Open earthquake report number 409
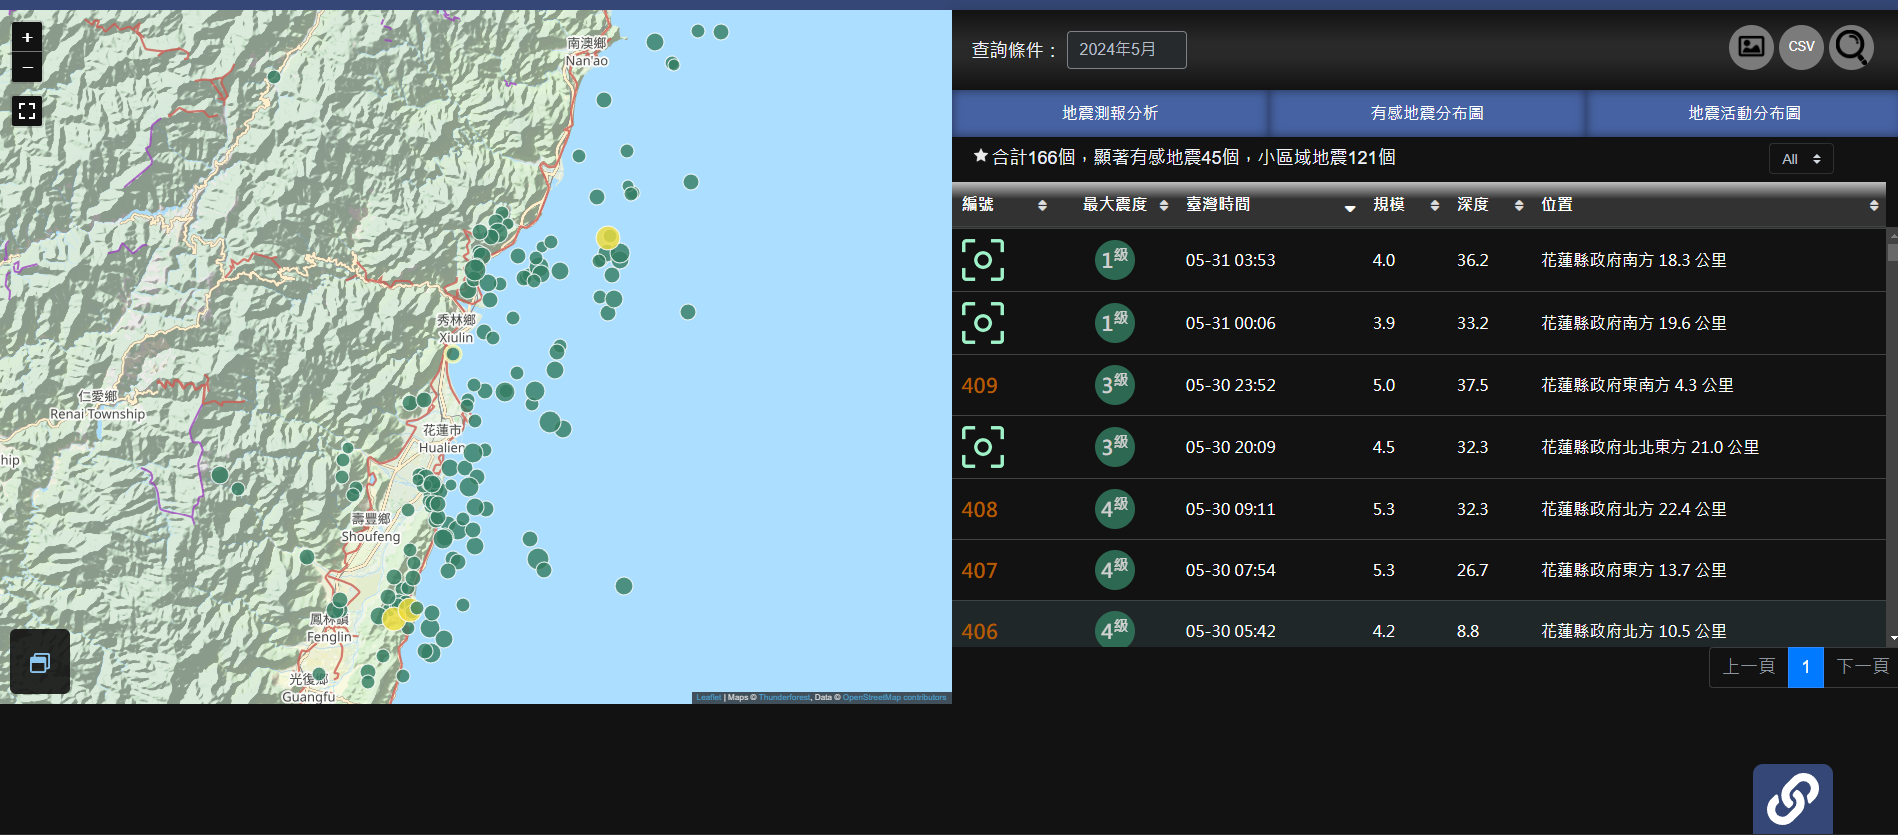 [x=979, y=386]
